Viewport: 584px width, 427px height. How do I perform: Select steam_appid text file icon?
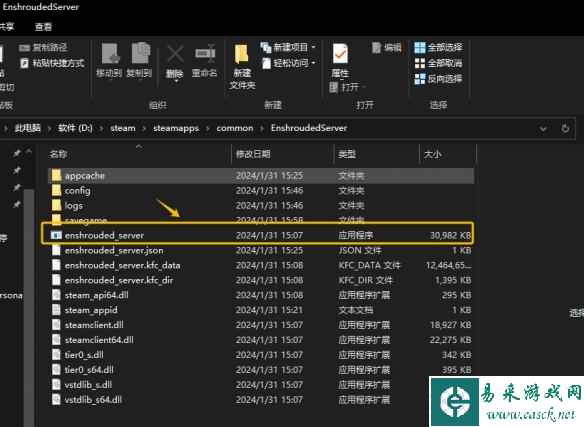(56, 310)
